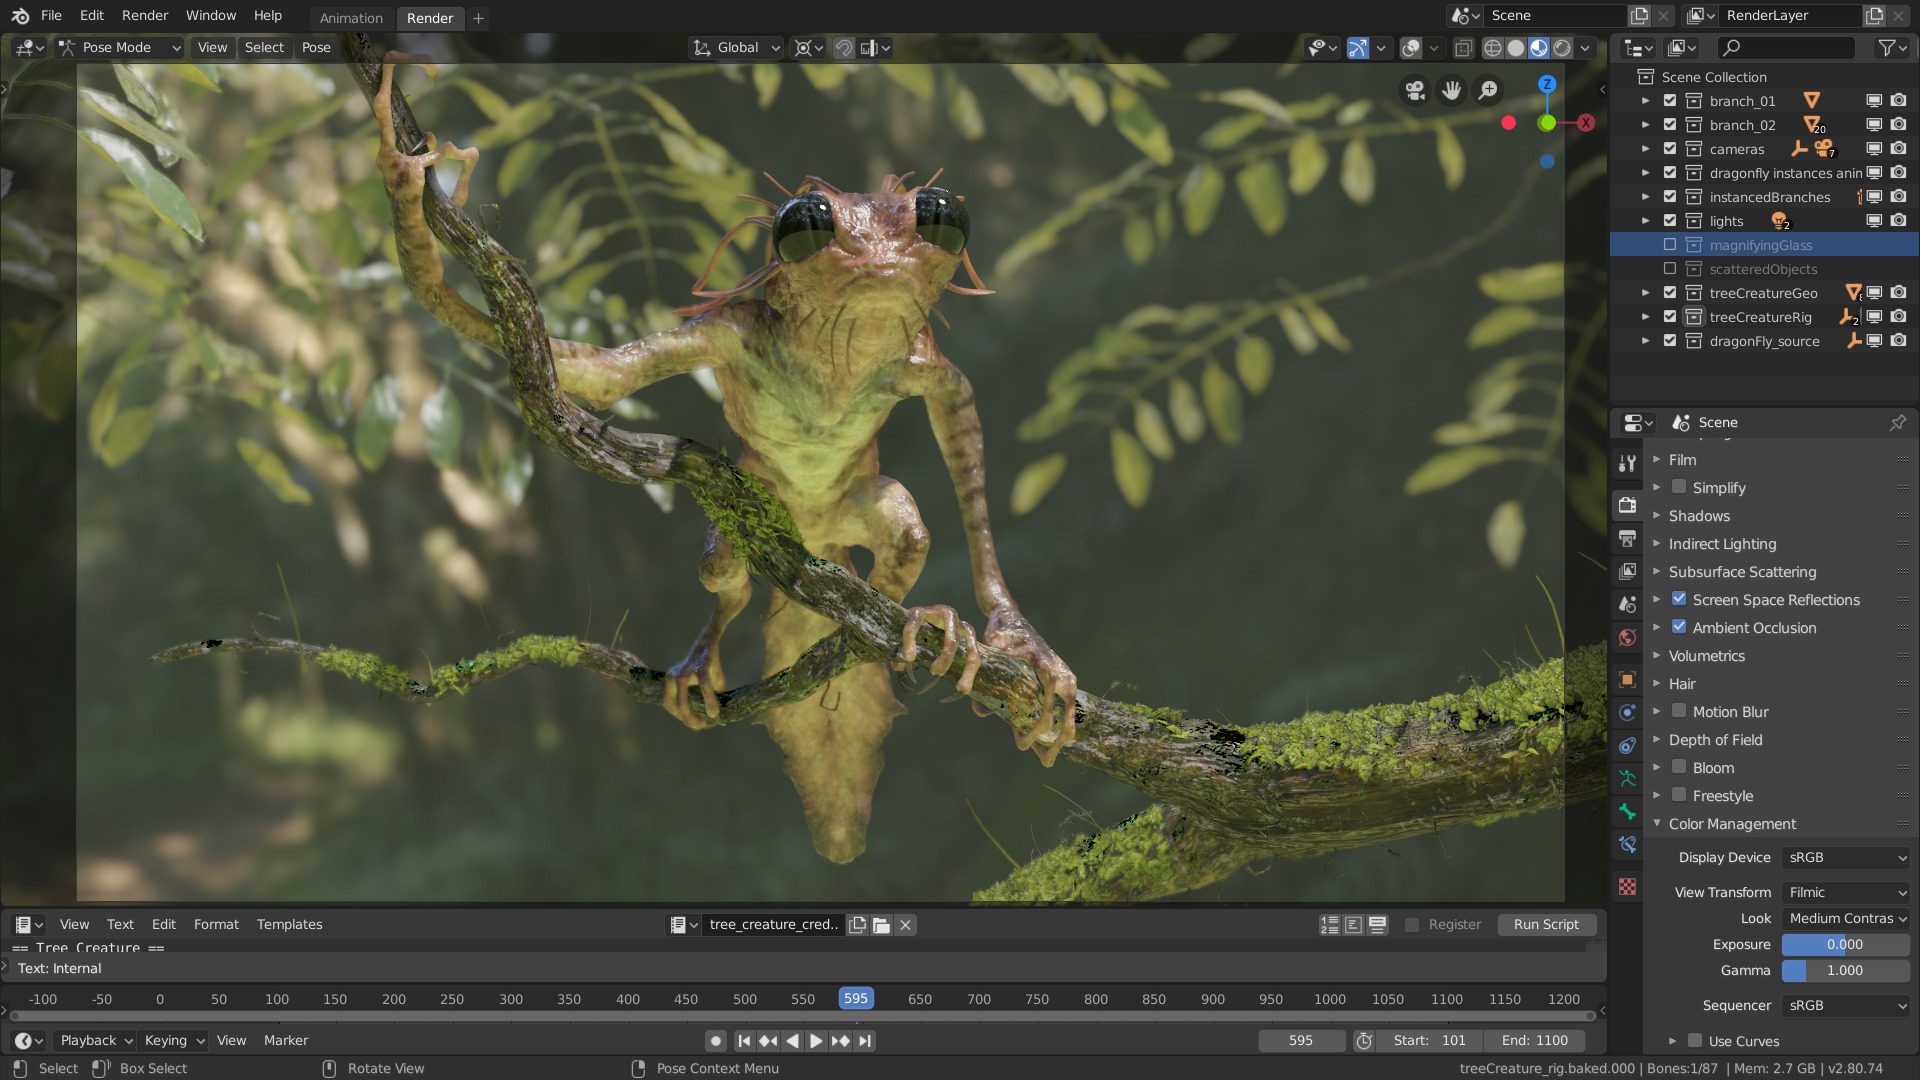Open the Render menu in top bar
The height and width of the screenshot is (1080, 1920).
click(x=145, y=16)
